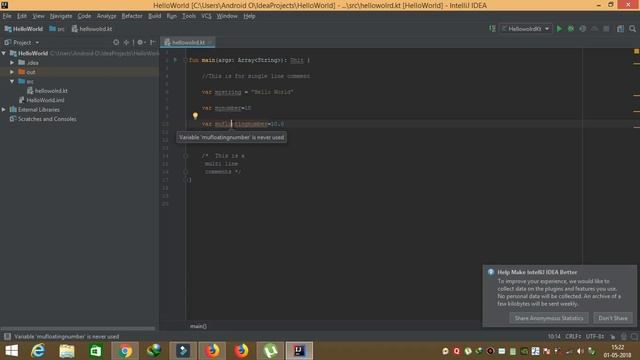Open the File menu
Viewport: 640px width, 360px height.
[x=7, y=16]
